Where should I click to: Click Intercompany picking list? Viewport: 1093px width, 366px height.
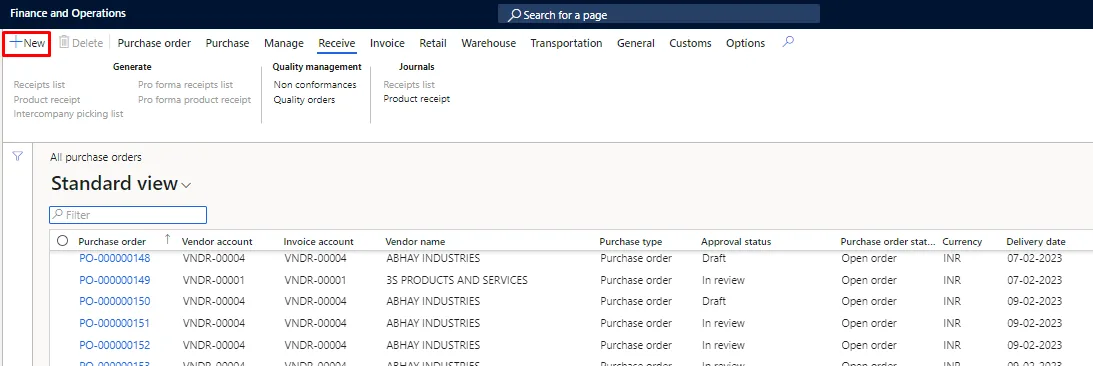(68, 114)
